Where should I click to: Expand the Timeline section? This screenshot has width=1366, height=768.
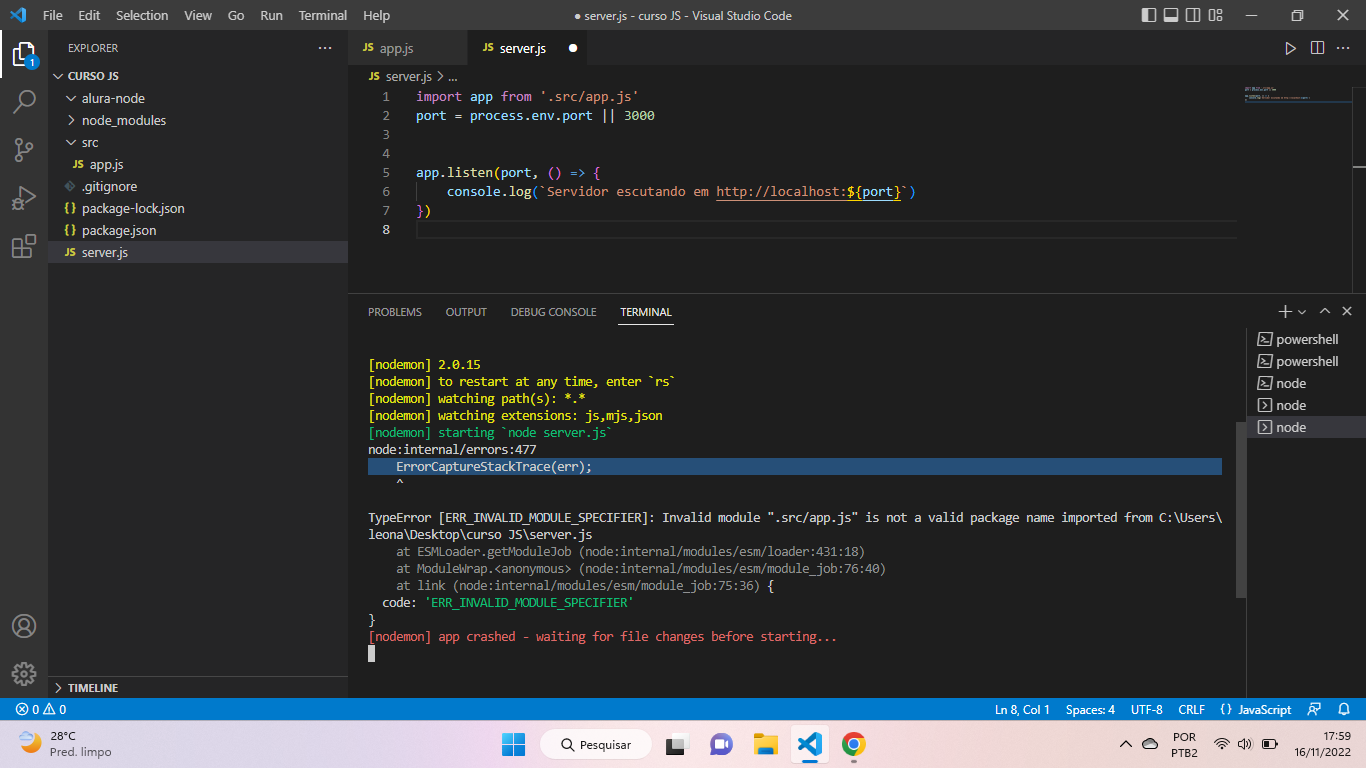198,688
